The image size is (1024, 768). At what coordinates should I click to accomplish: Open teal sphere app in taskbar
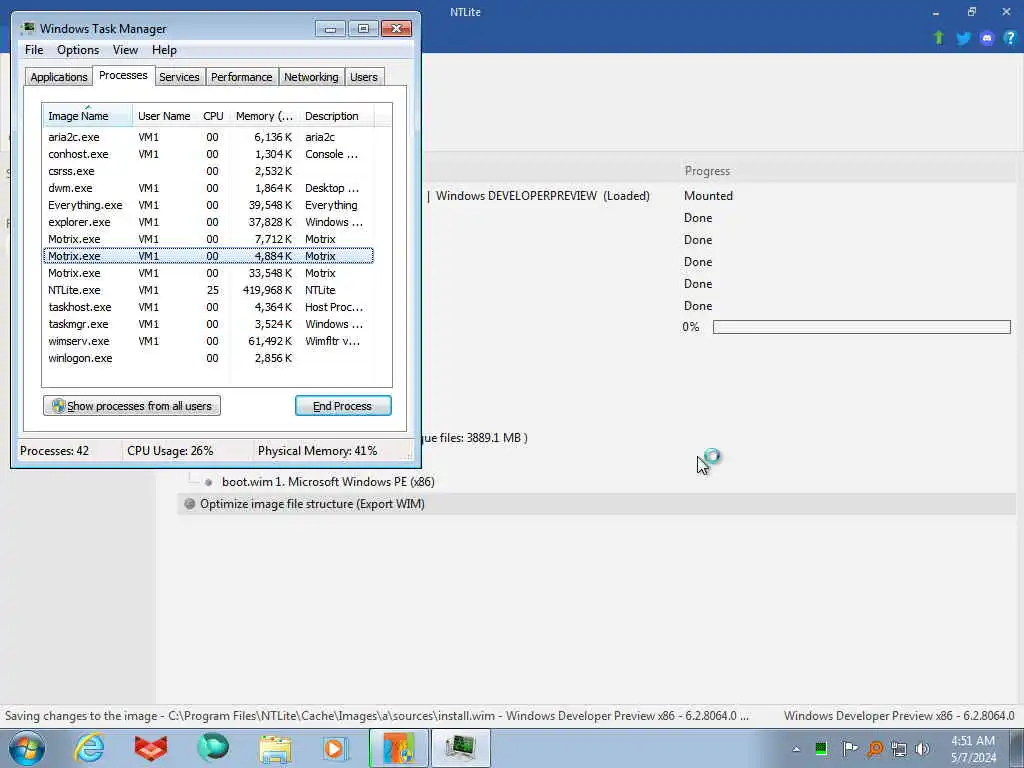(x=213, y=748)
